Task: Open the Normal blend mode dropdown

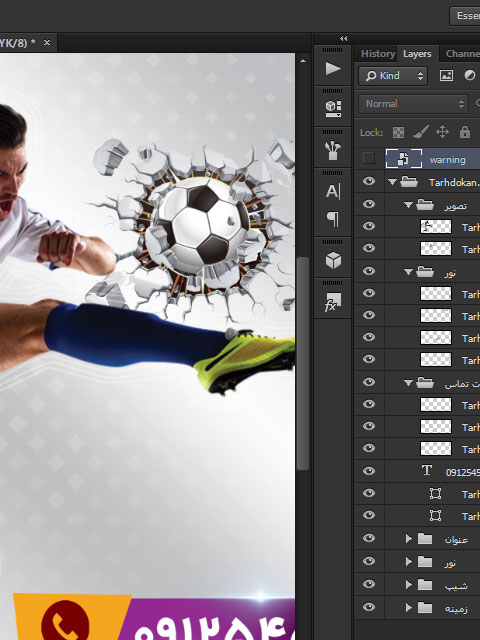Action: 413,104
